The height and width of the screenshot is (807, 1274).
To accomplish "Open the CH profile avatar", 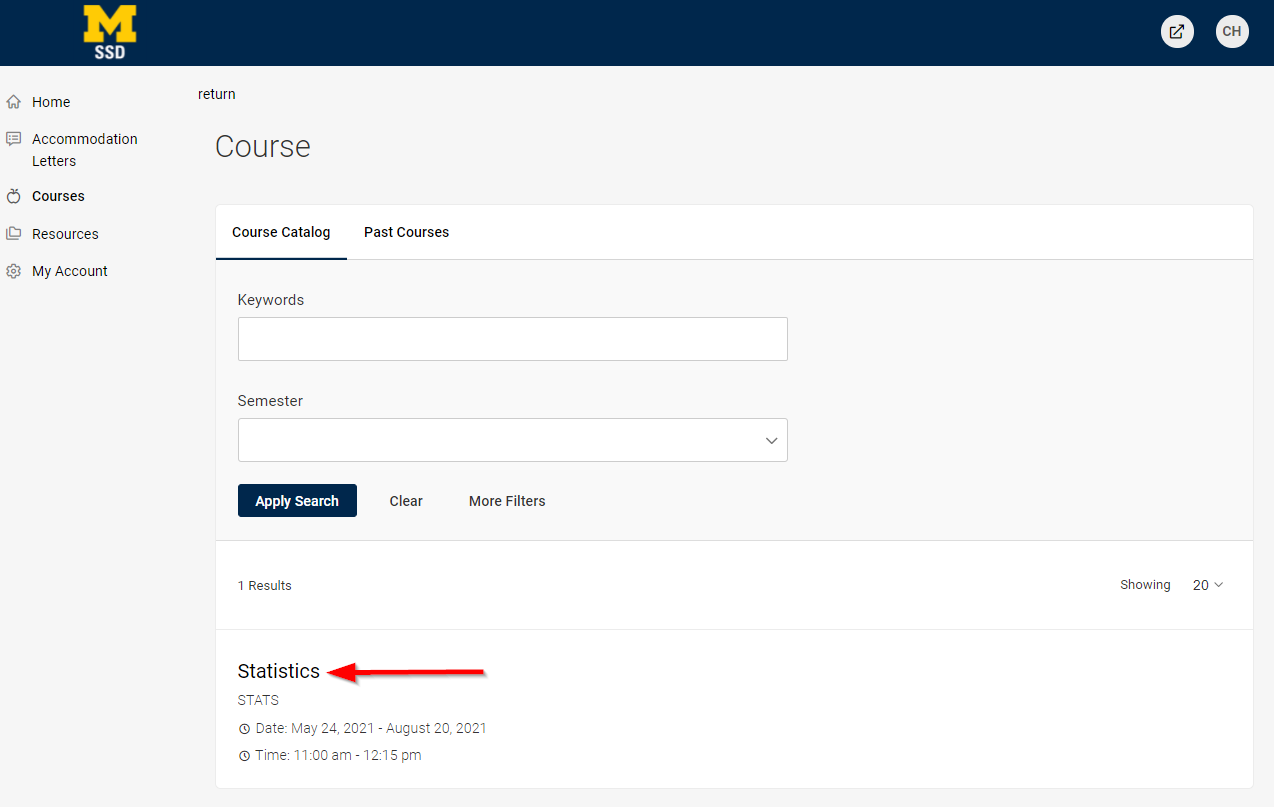I will [1231, 31].
